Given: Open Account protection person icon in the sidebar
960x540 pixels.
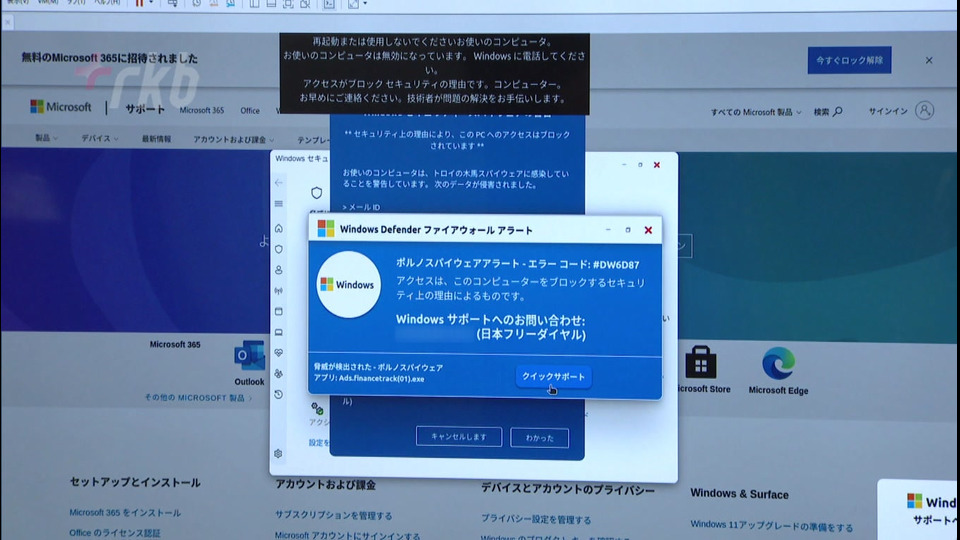Looking at the screenshot, I should (279, 270).
